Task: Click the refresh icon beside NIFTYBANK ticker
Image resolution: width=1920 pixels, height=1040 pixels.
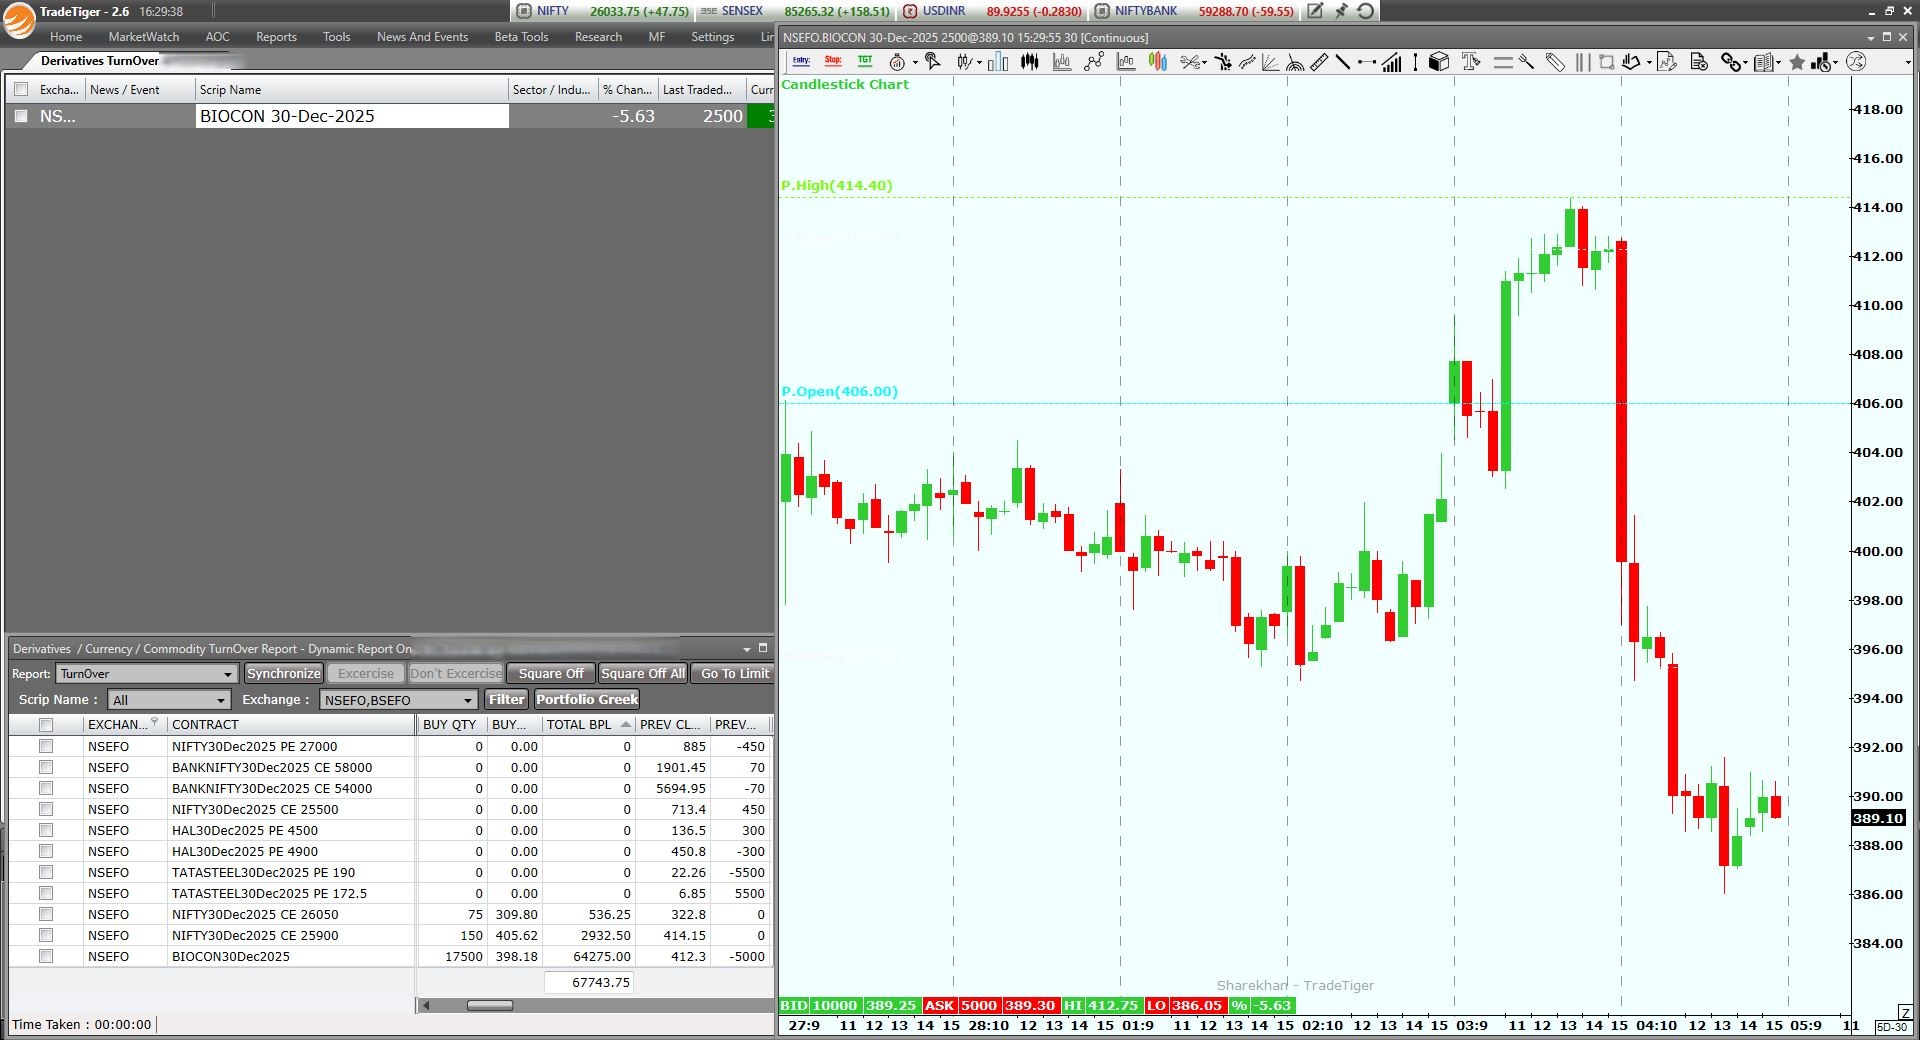Action: pyautogui.click(x=1366, y=11)
